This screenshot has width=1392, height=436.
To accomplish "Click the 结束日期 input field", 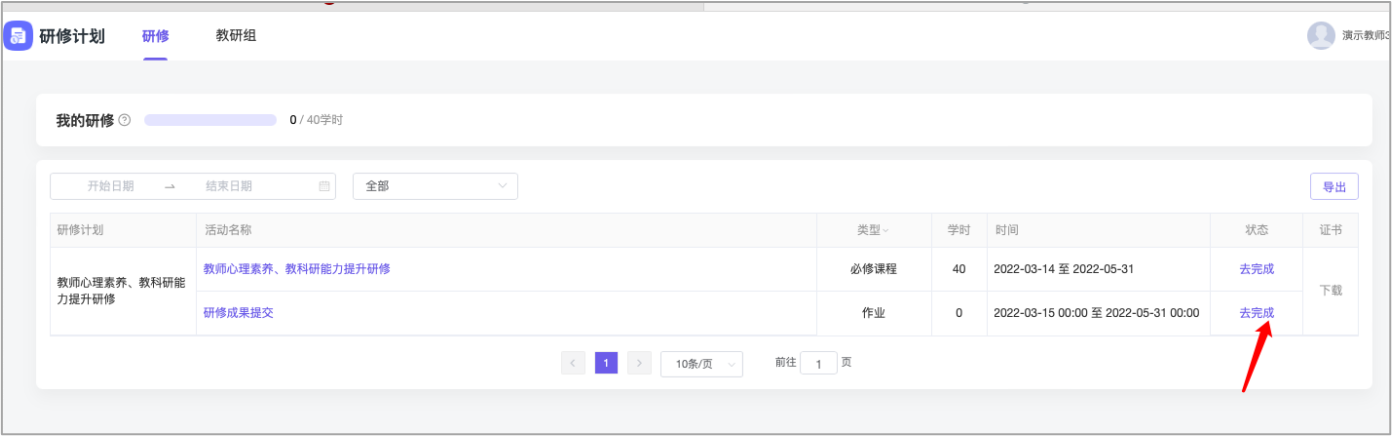I will tap(229, 186).
